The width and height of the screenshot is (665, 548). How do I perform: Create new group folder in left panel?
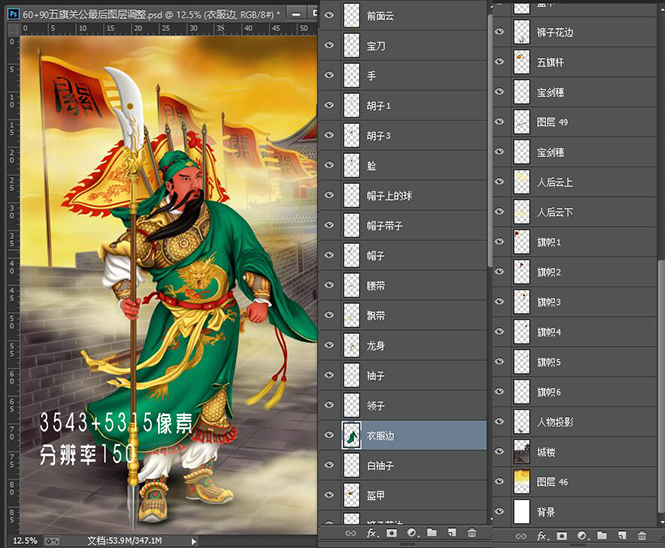click(x=432, y=532)
